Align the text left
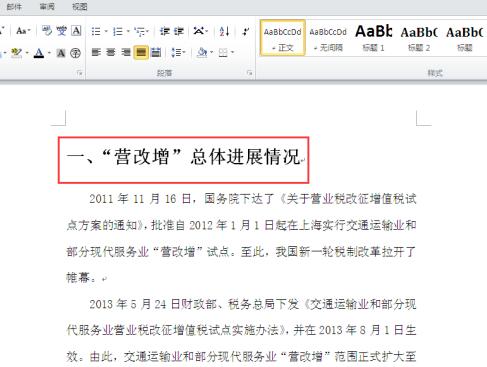487x367 pixels. [x=96, y=52]
